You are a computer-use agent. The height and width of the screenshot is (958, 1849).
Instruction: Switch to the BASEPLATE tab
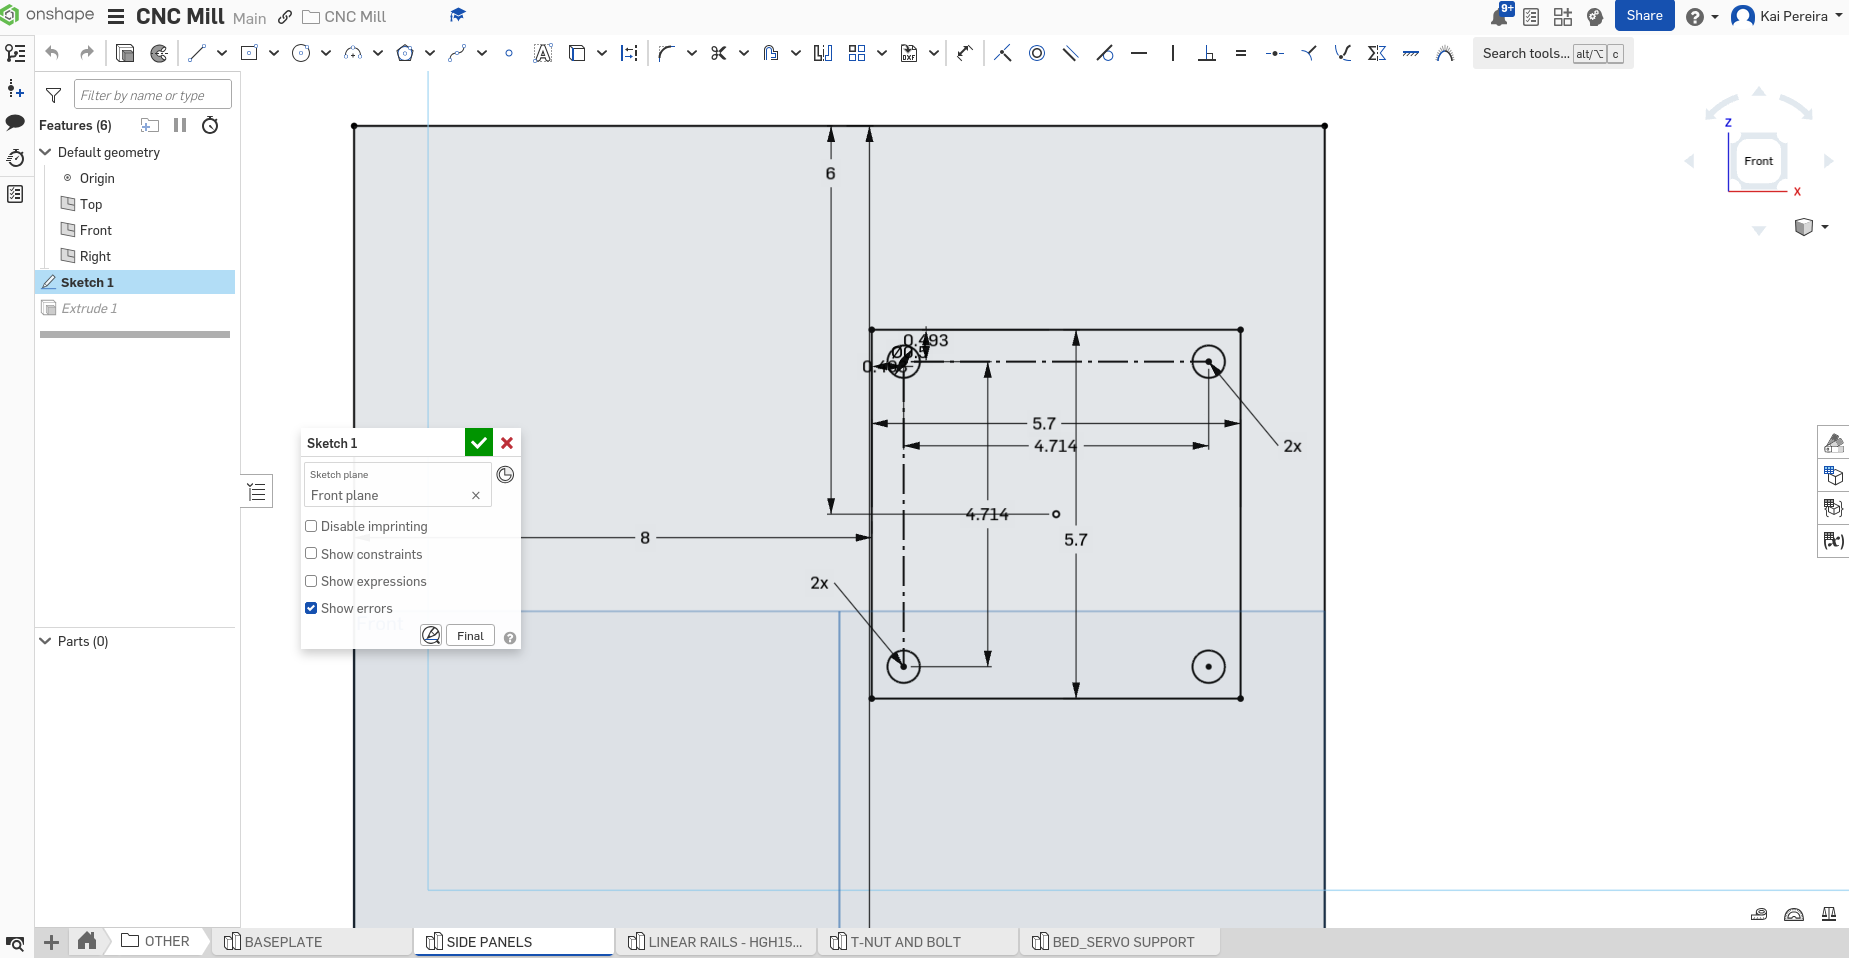click(x=285, y=941)
